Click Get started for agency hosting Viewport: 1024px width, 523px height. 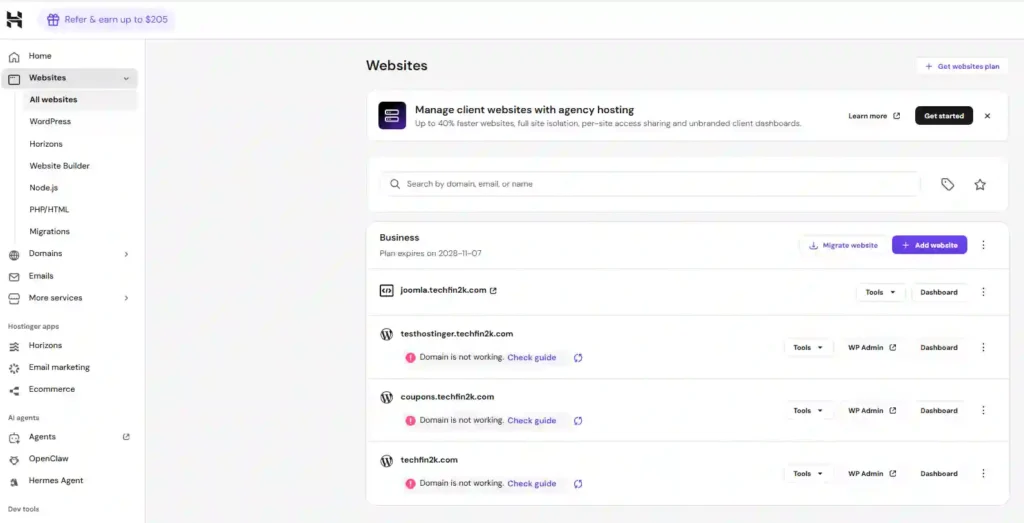[x=944, y=116]
